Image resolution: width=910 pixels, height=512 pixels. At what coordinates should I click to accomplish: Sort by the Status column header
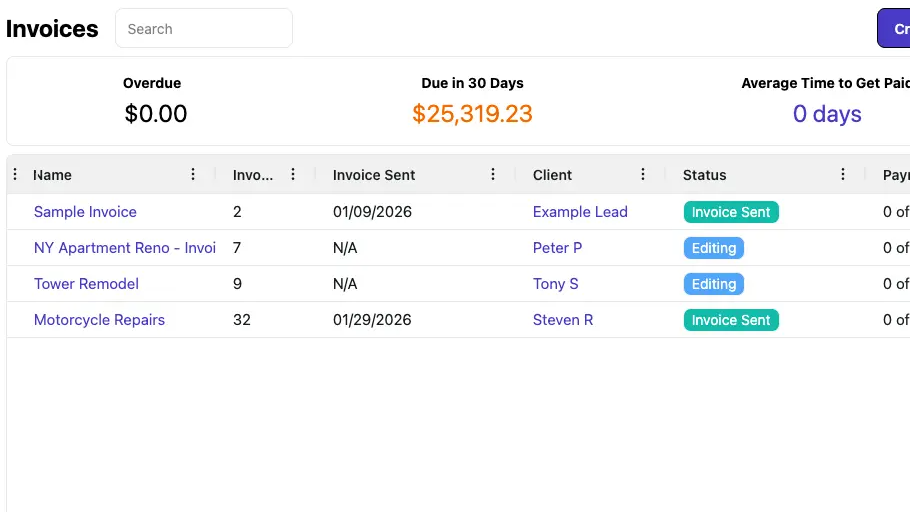[704, 175]
